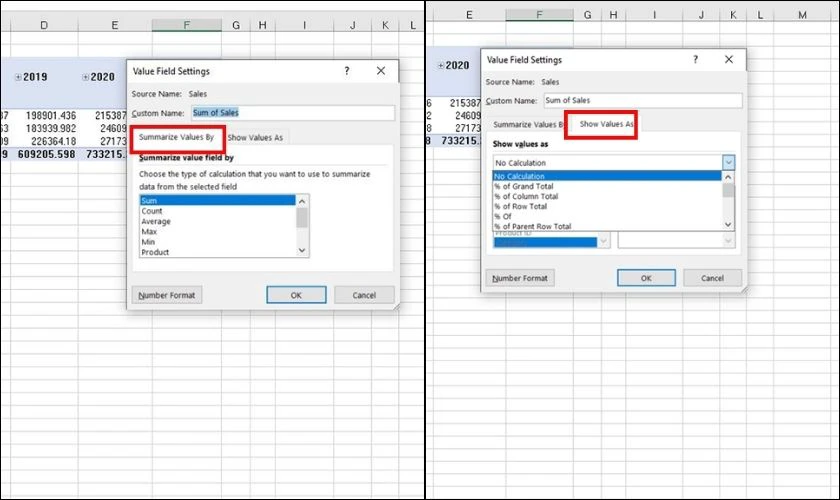Select Show Values As tab in right dialog
This screenshot has height=500, width=840.
606,124
